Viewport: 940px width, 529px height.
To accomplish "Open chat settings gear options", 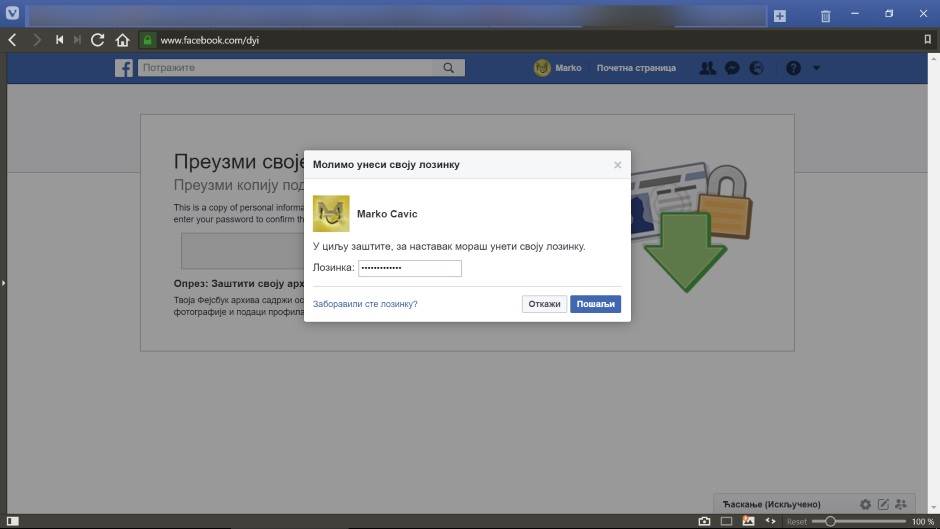I will click(x=866, y=504).
